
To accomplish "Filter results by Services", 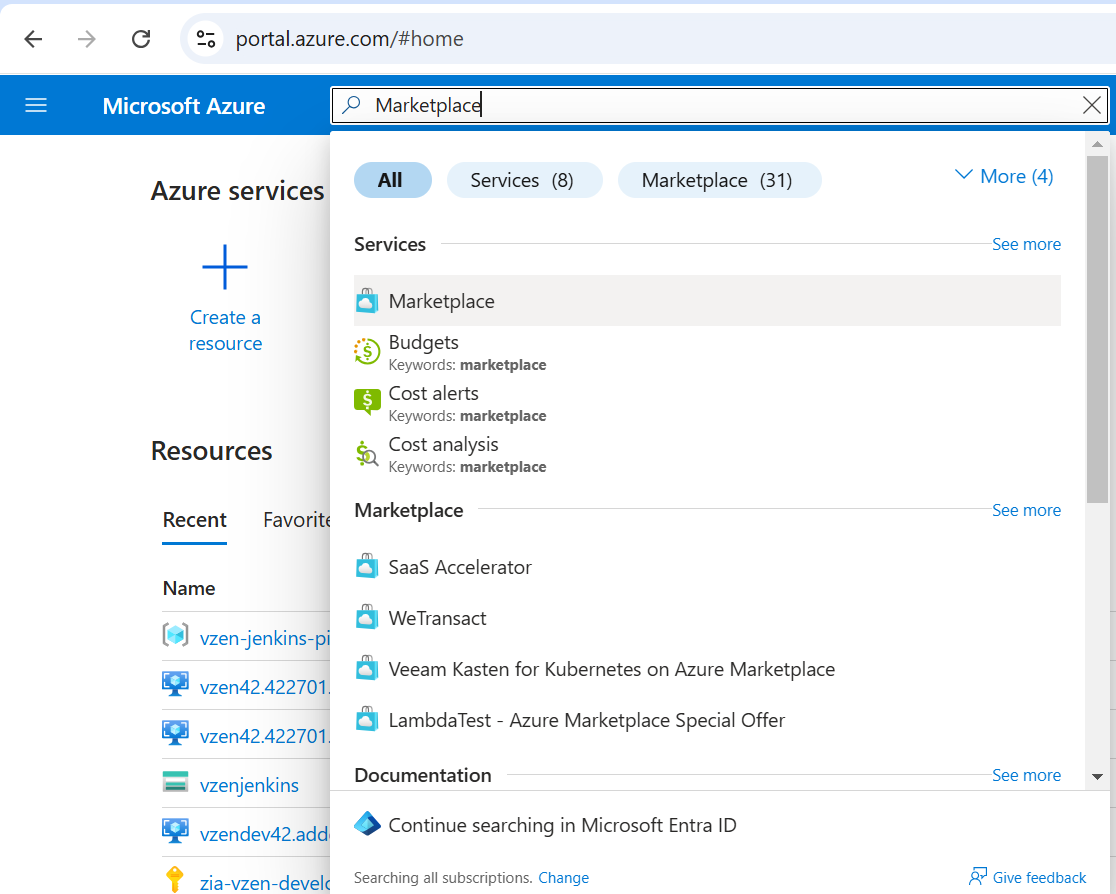I will point(524,180).
